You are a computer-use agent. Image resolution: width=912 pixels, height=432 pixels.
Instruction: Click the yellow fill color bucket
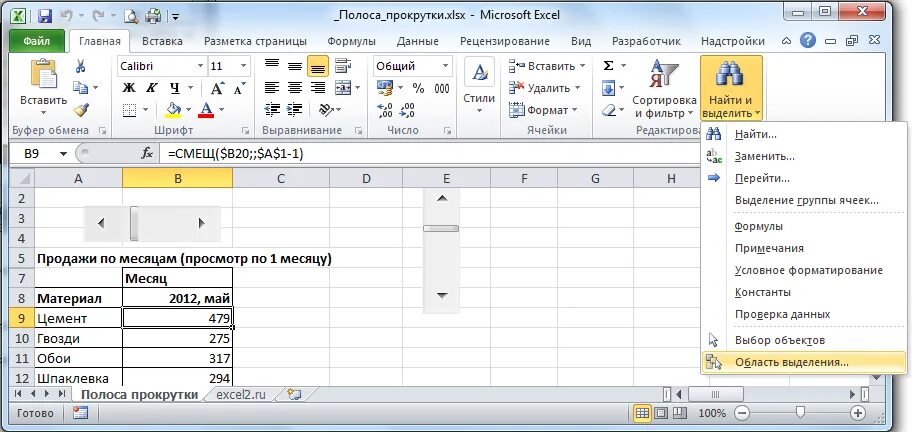pos(173,109)
